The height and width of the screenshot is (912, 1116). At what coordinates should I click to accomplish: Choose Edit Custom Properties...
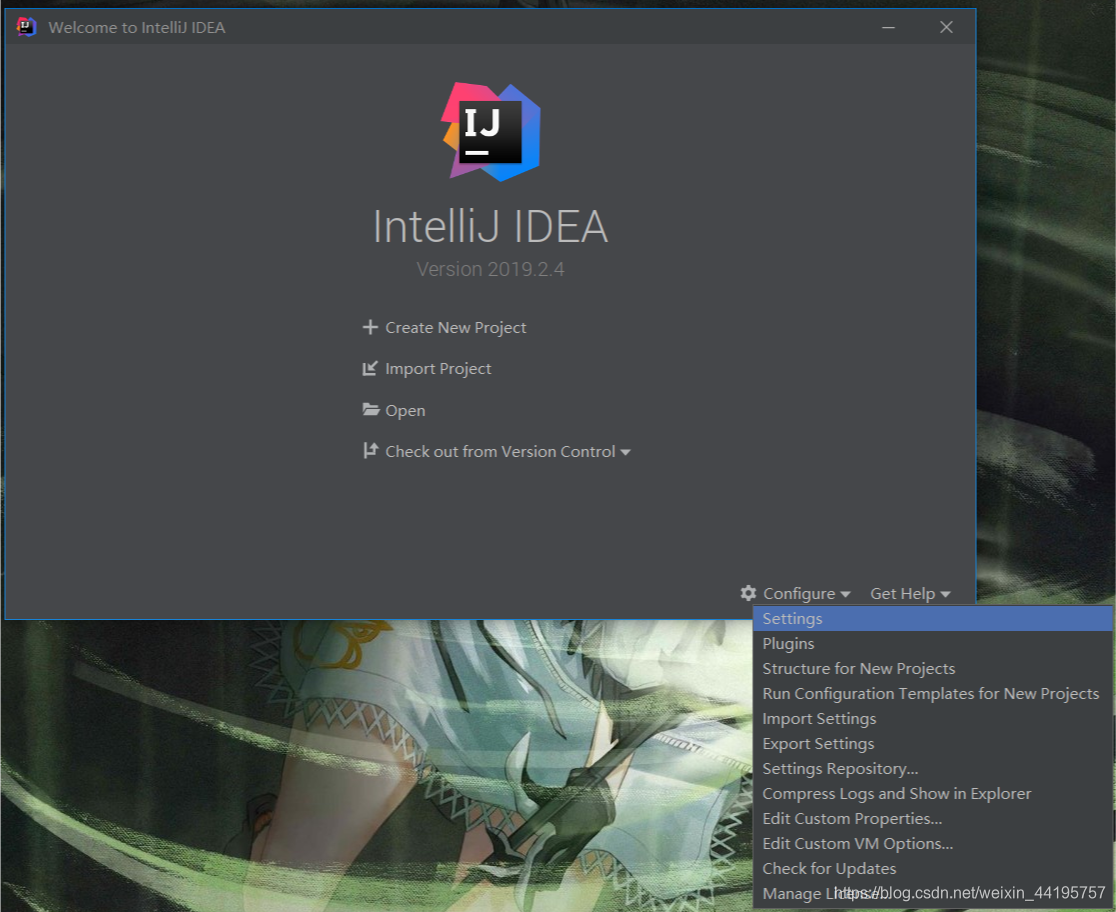(x=932, y=818)
